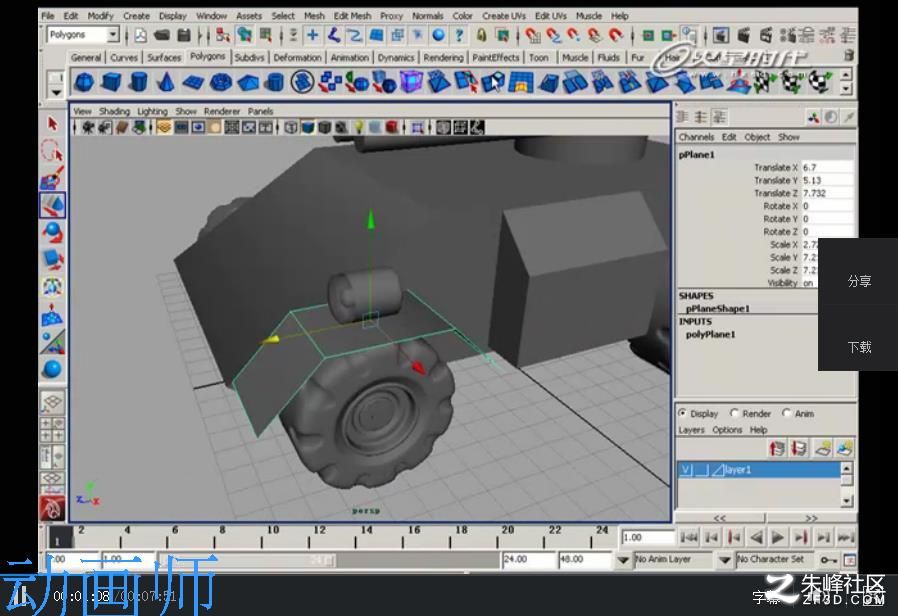Go to end of playback range
The height and width of the screenshot is (616, 898).
[x=845, y=538]
